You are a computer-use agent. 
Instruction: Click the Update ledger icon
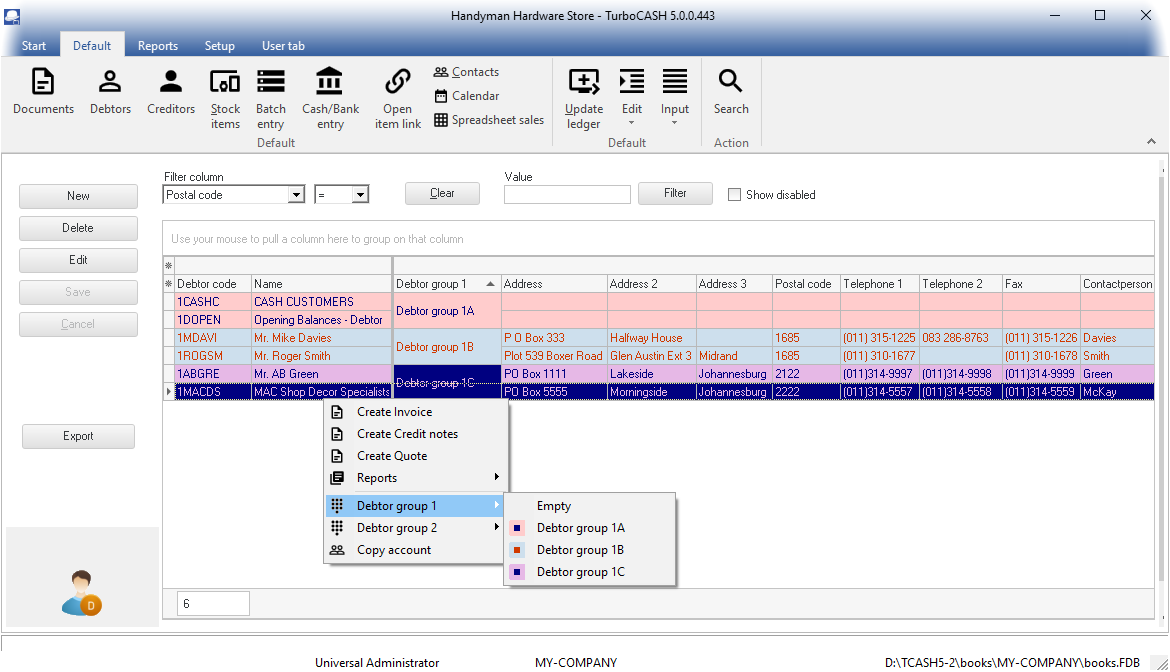pos(583,98)
